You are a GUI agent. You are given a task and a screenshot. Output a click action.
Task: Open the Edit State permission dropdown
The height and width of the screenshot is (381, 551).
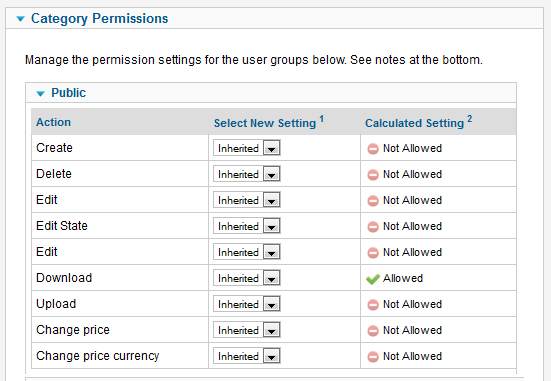[247, 226]
